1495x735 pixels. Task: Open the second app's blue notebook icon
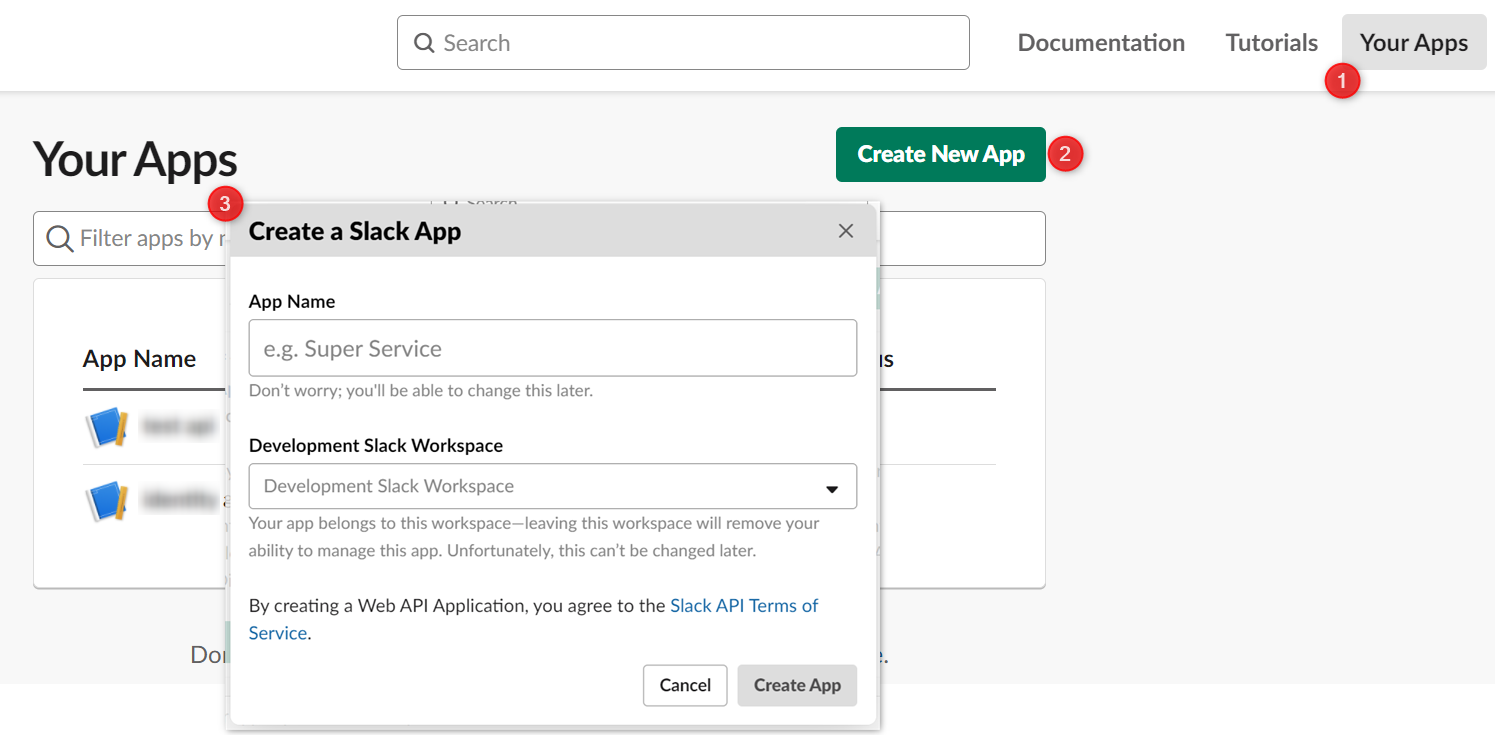pos(107,500)
